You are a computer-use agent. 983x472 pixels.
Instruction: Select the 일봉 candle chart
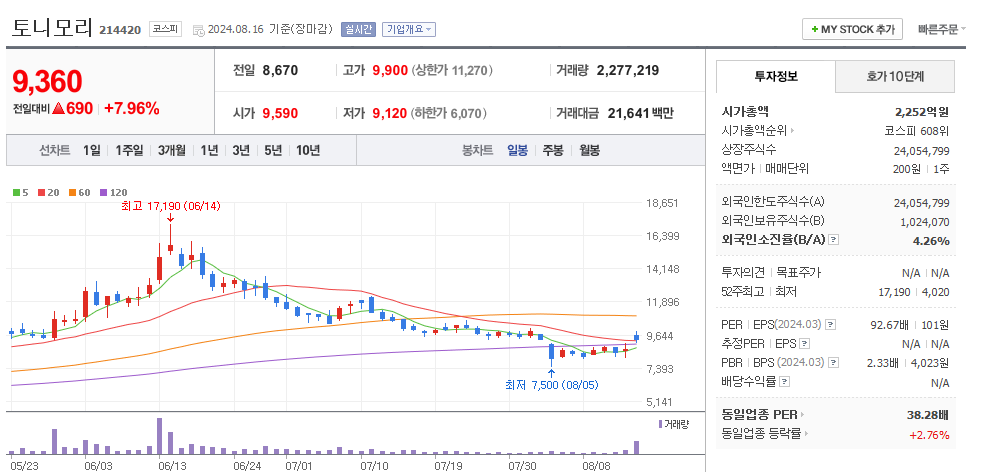point(517,150)
